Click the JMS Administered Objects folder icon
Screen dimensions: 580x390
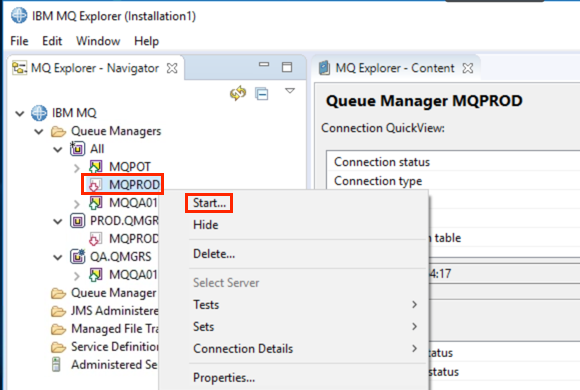point(58,311)
